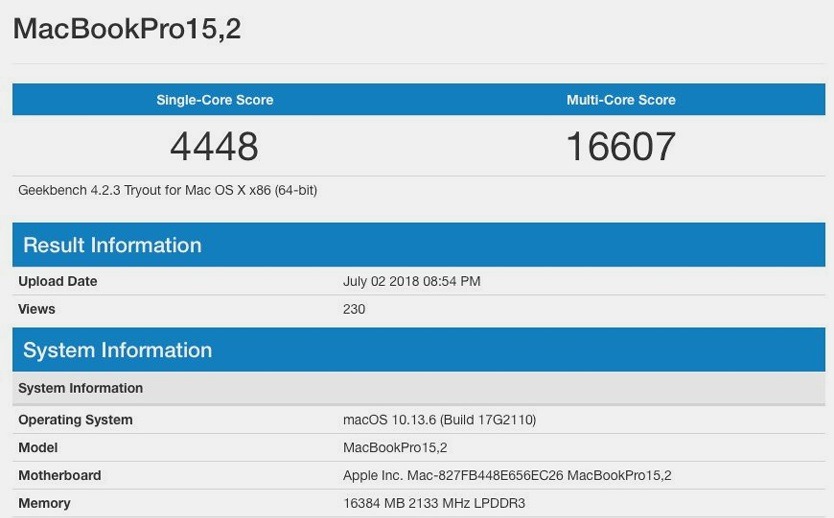
Task: Click the July 02 2018 upload timestamp
Action: [412, 281]
